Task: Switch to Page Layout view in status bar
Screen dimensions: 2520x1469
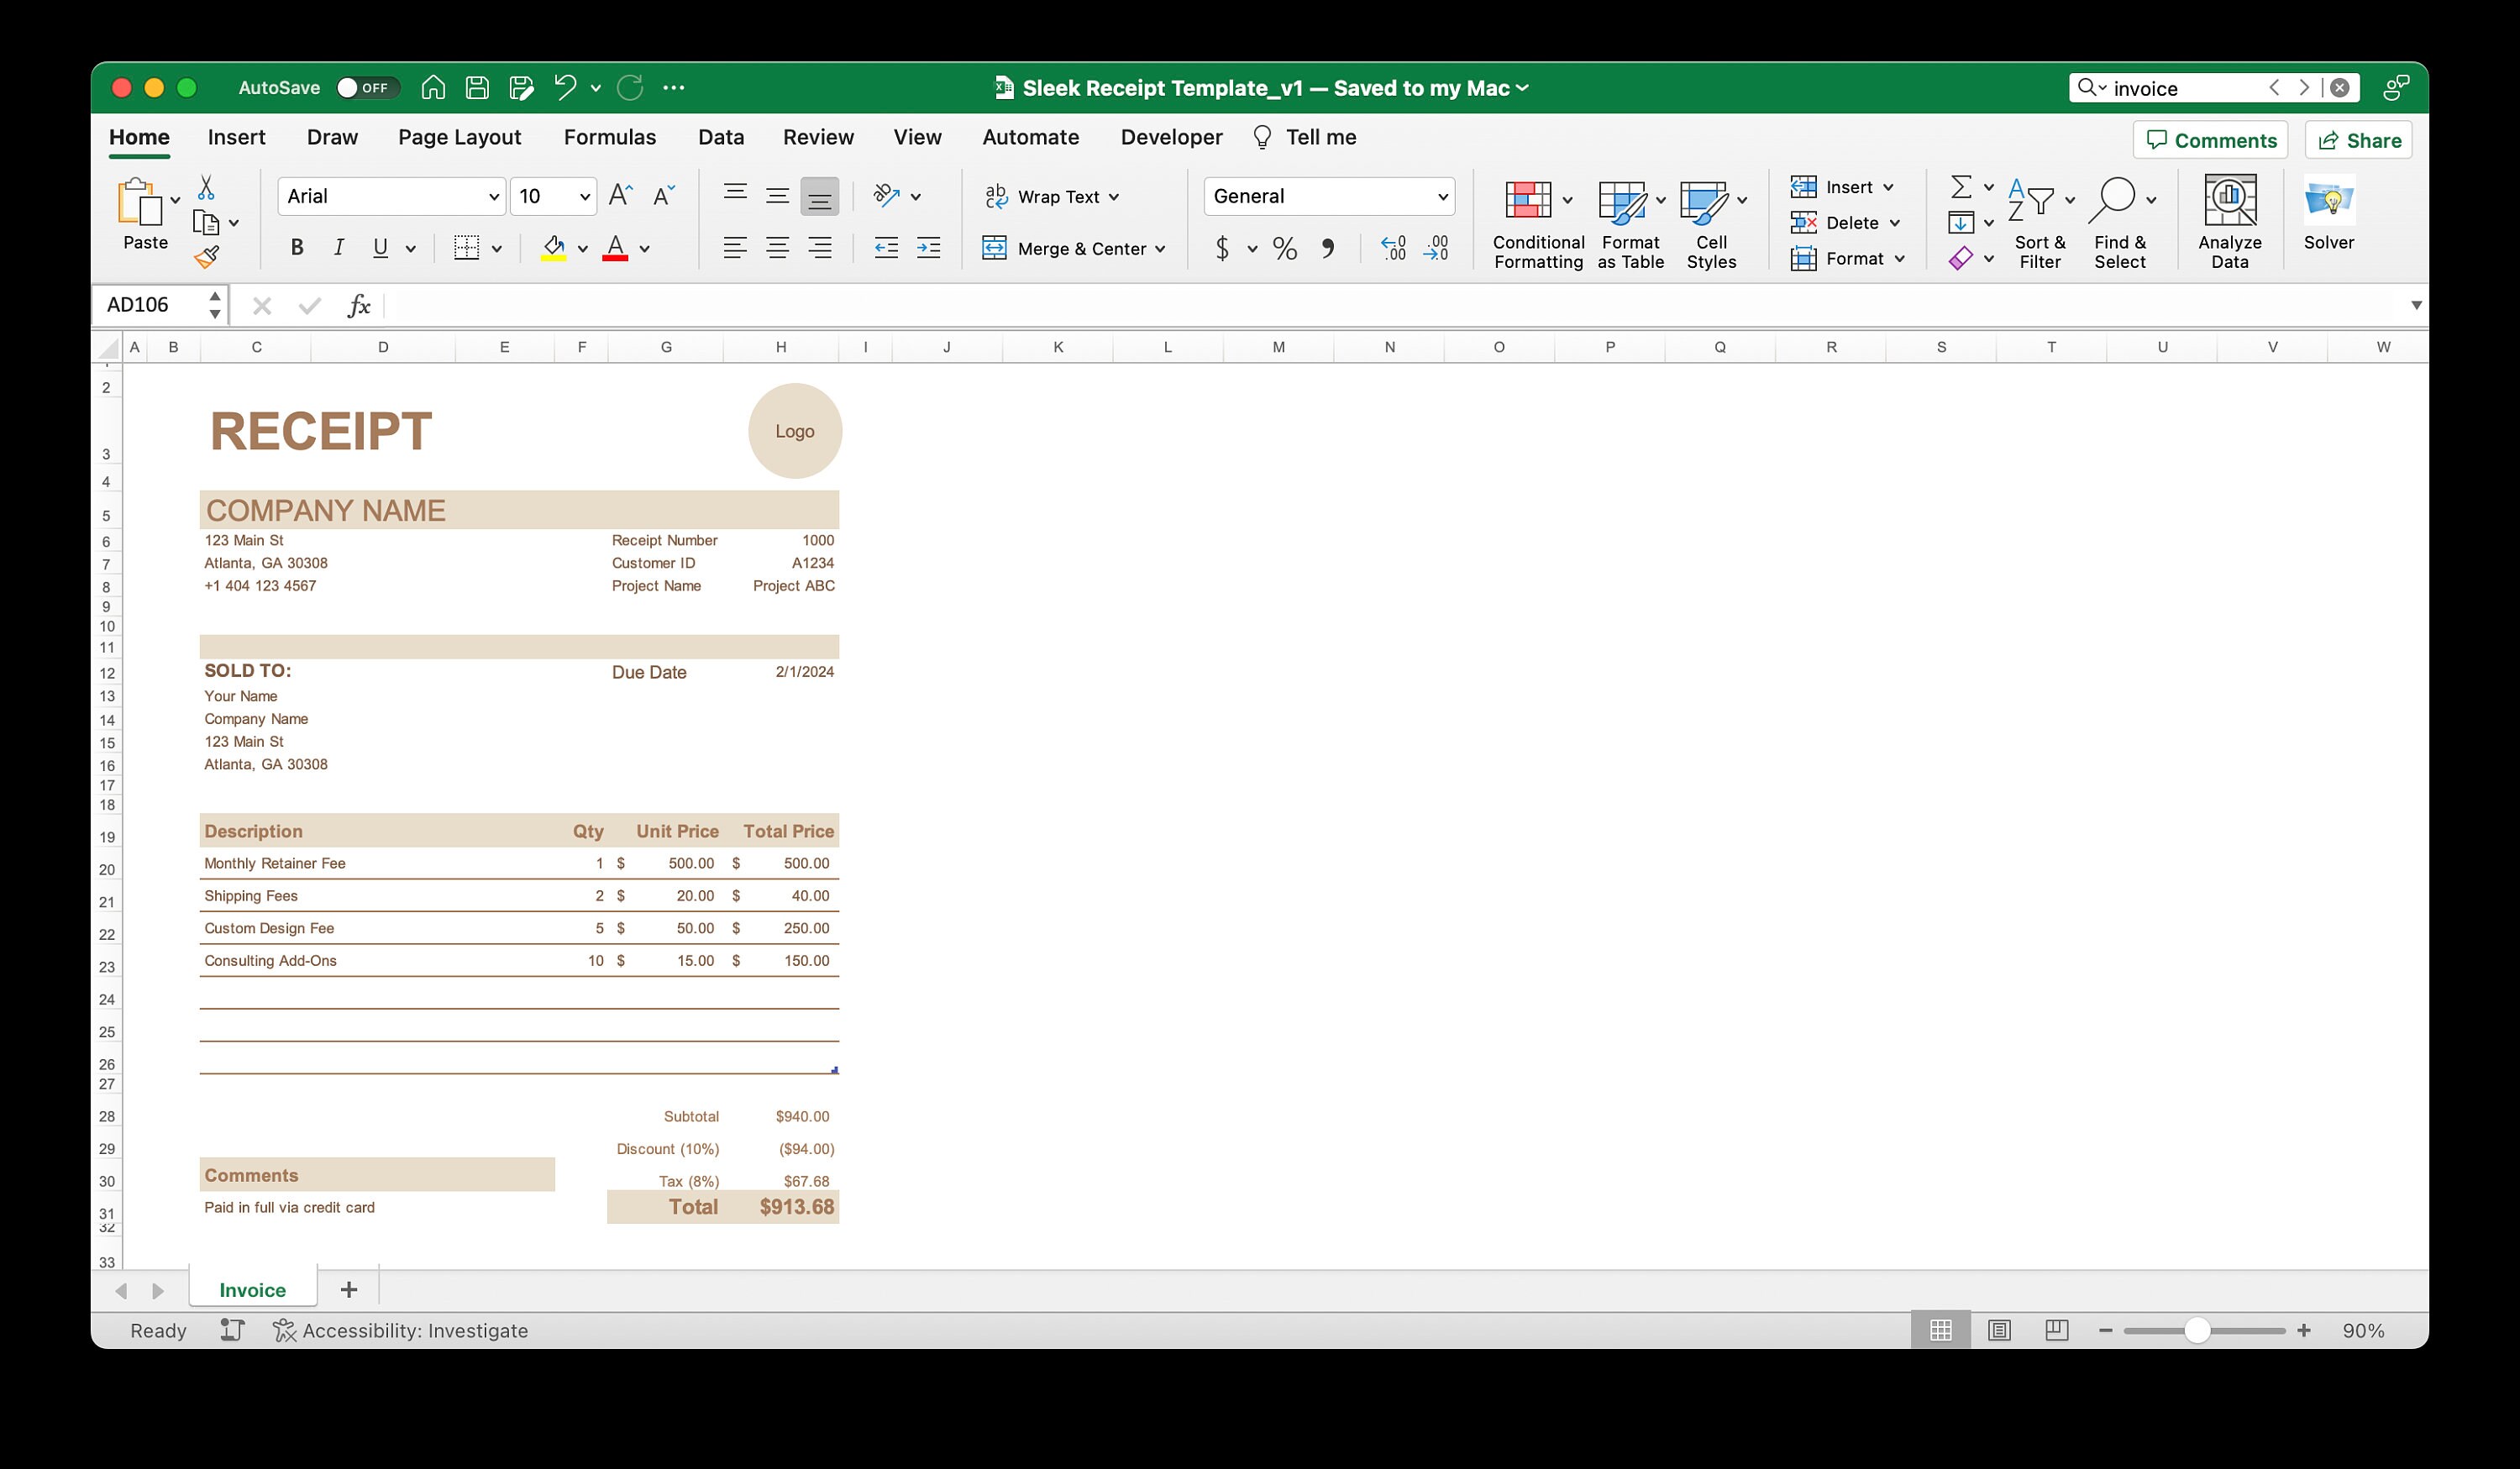Action: tap(1998, 1330)
